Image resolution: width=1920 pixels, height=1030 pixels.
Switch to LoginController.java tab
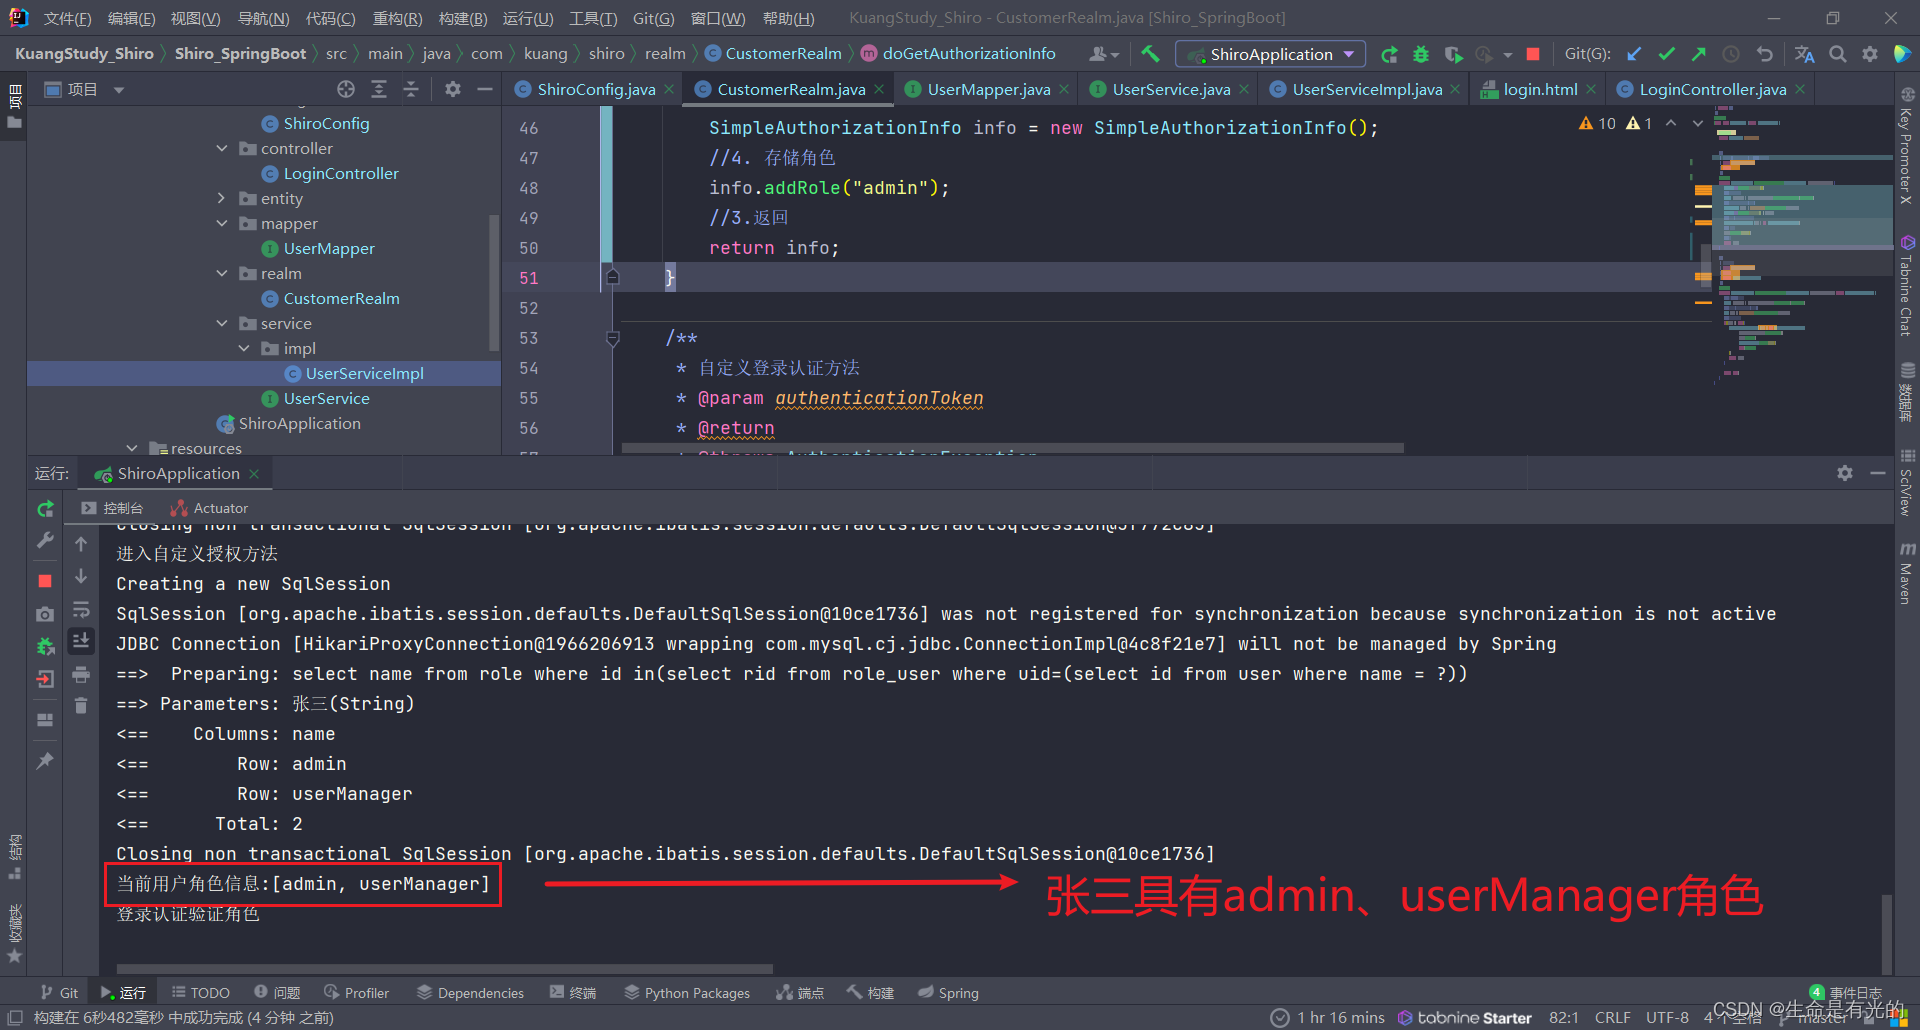click(x=1712, y=89)
